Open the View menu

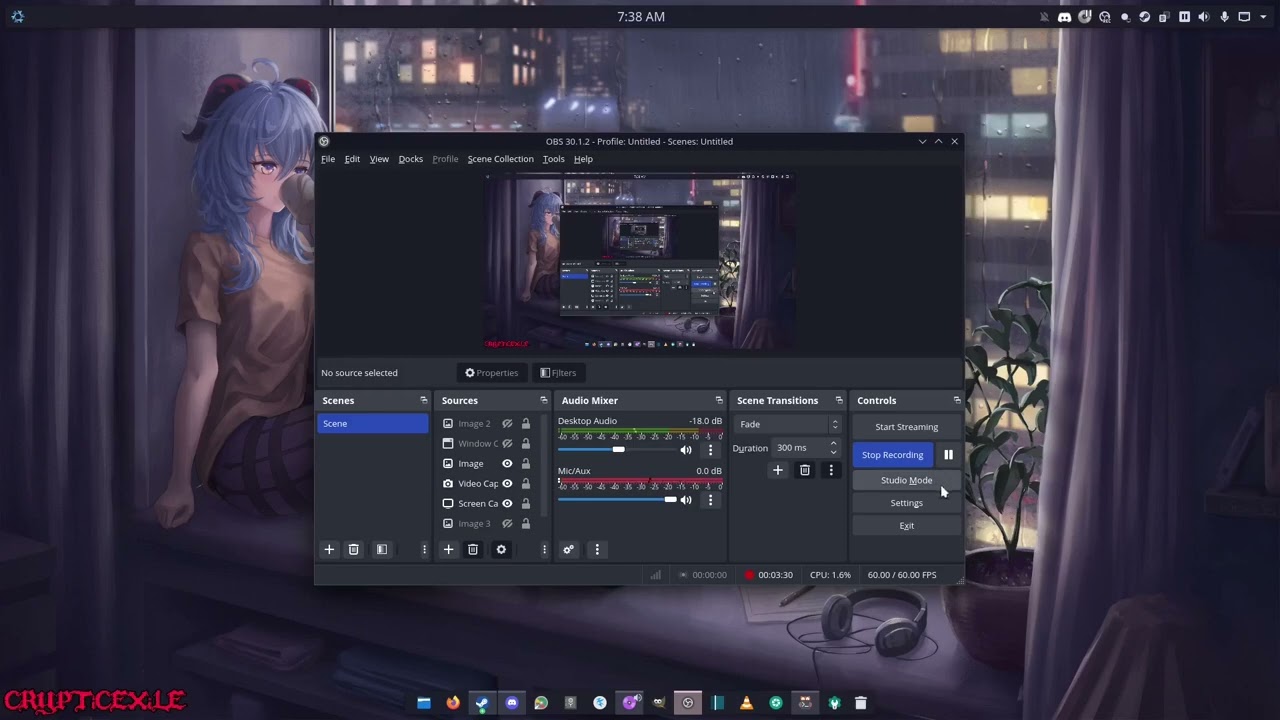click(x=379, y=159)
